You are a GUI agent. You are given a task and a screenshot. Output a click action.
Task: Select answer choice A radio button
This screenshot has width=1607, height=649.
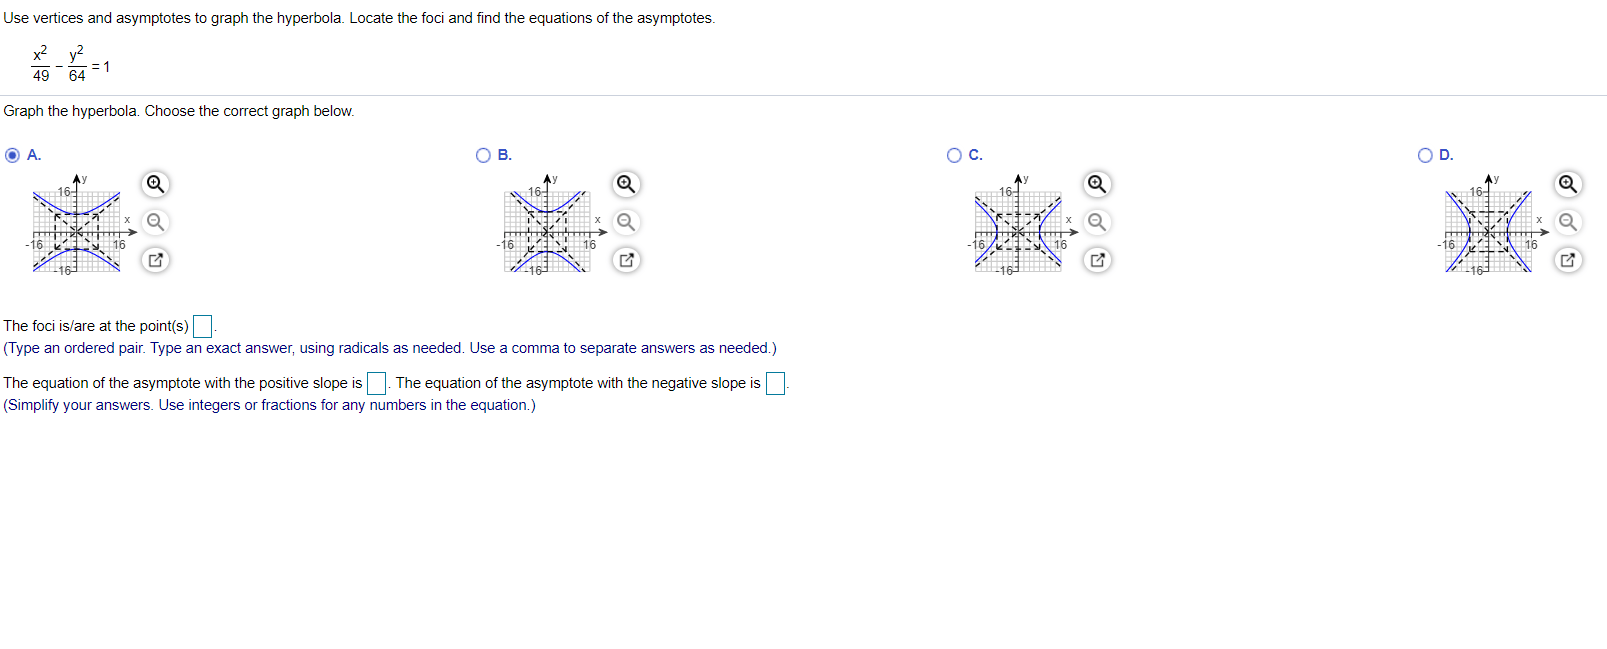[12, 155]
